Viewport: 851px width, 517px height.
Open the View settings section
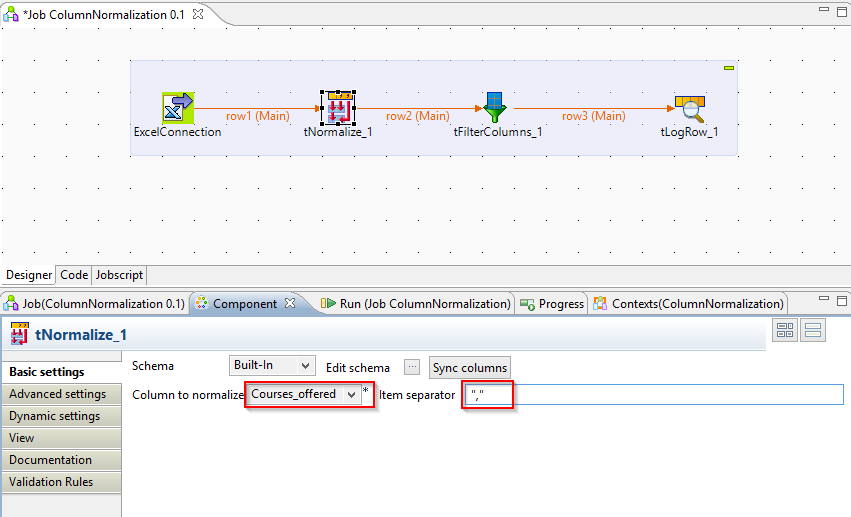point(61,438)
